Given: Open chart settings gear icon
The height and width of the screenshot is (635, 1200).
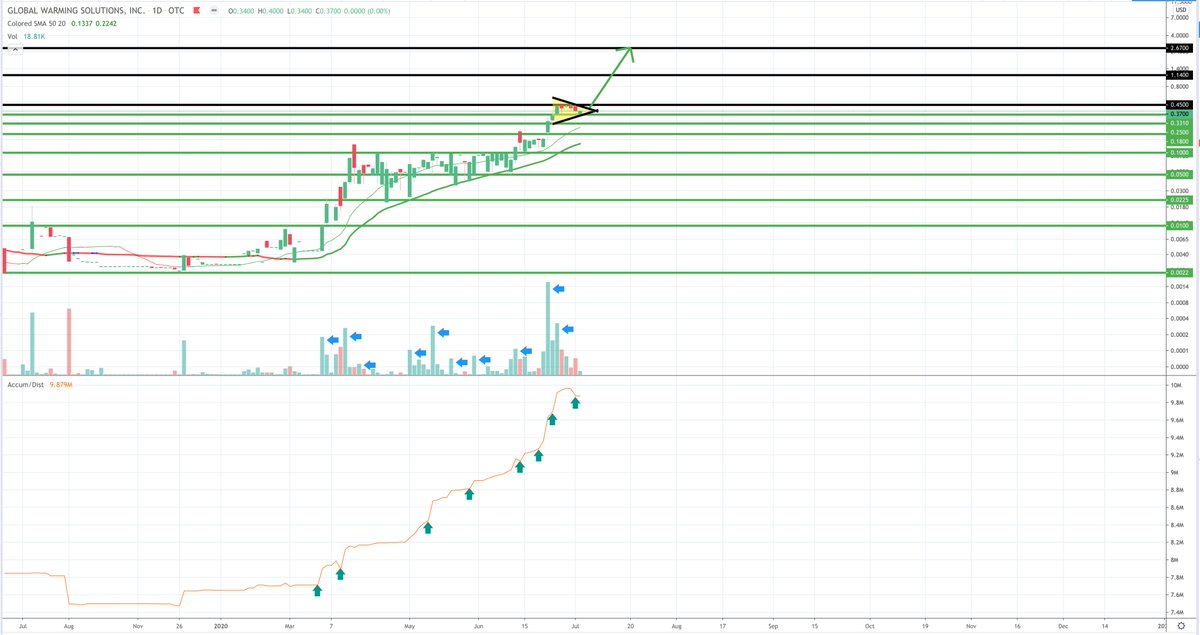Looking at the screenshot, I should tap(1182, 626).
